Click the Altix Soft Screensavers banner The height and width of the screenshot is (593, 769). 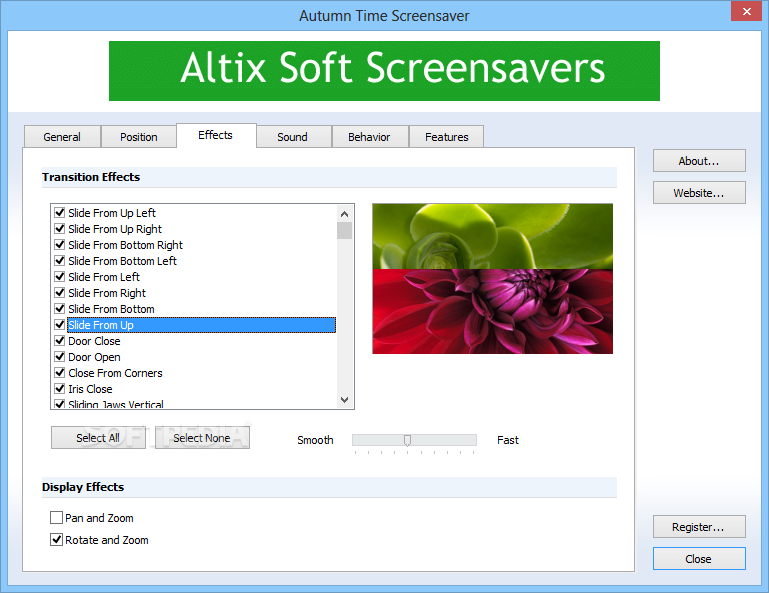[384, 71]
